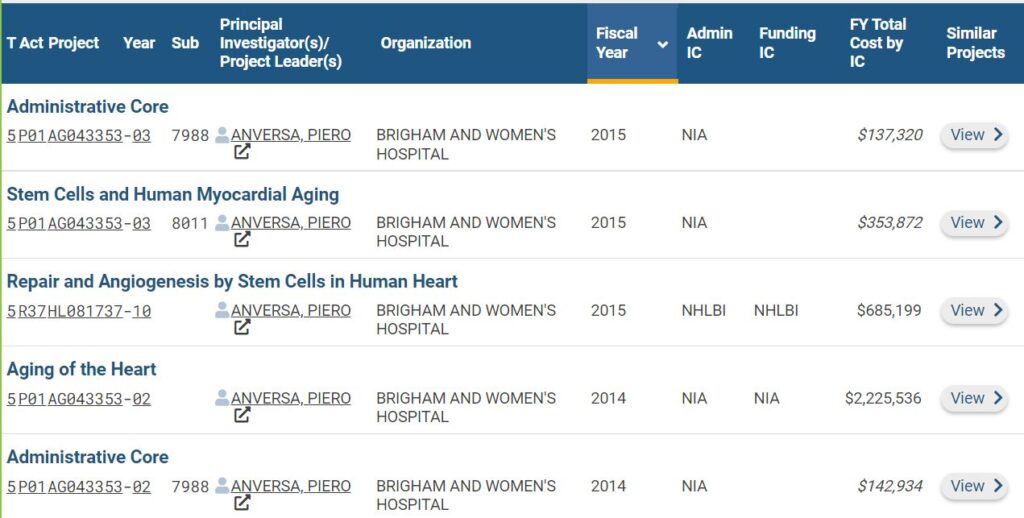The width and height of the screenshot is (1024, 518).
Task: Click ANVERSA, PIERO in the 2015 NHLBI row
Action: [290, 311]
